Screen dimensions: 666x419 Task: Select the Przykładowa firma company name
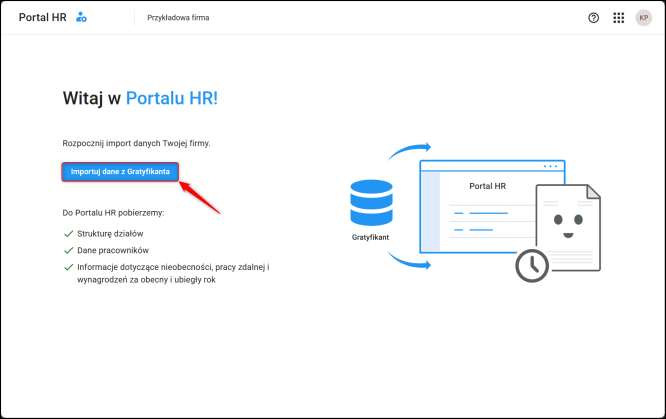tap(178, 18)
